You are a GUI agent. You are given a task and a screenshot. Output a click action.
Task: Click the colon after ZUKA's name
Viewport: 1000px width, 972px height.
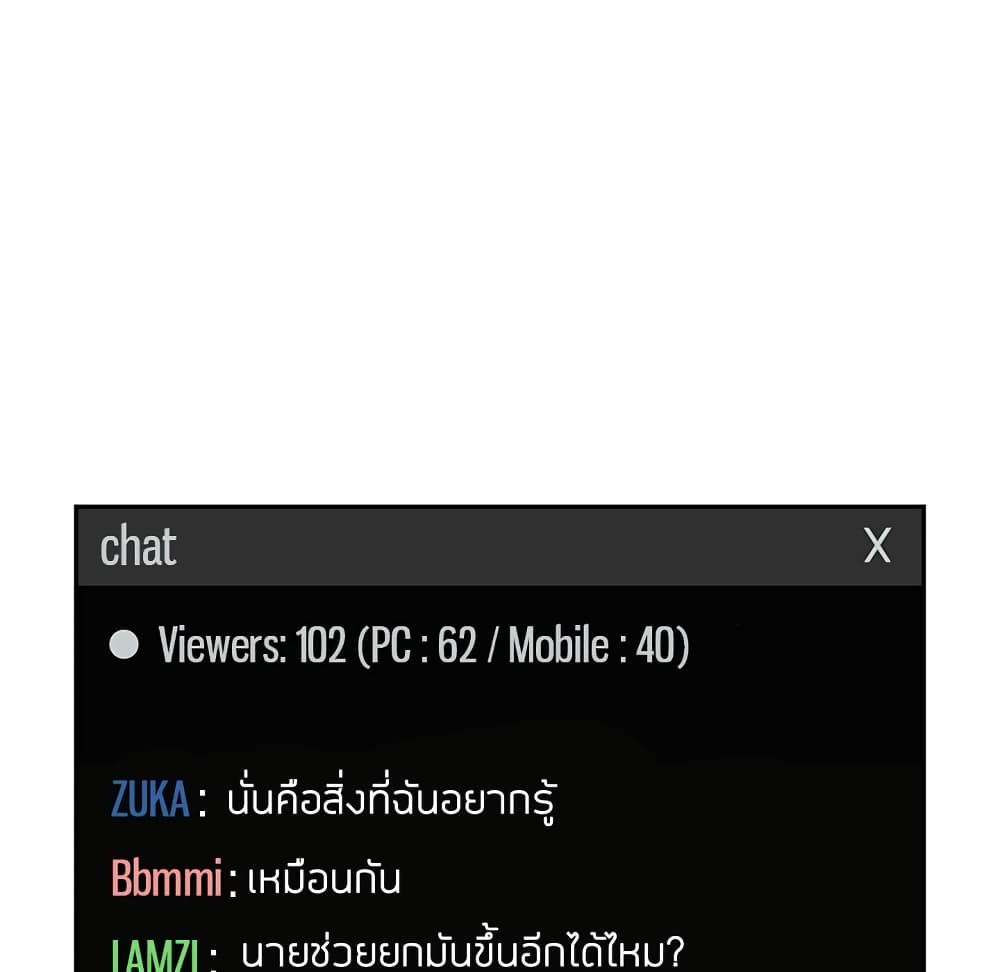click(202, 802)
